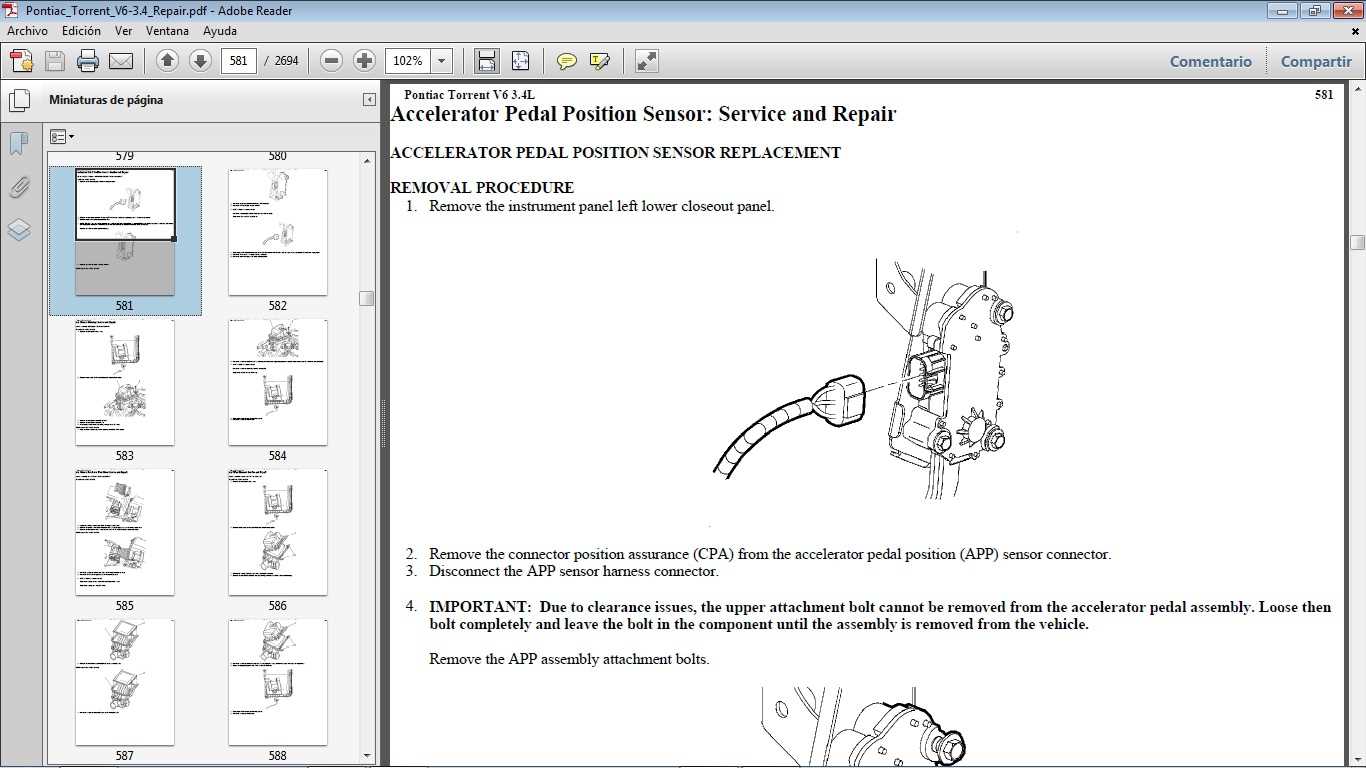Click the page number field showing 581

pos(238,61)
